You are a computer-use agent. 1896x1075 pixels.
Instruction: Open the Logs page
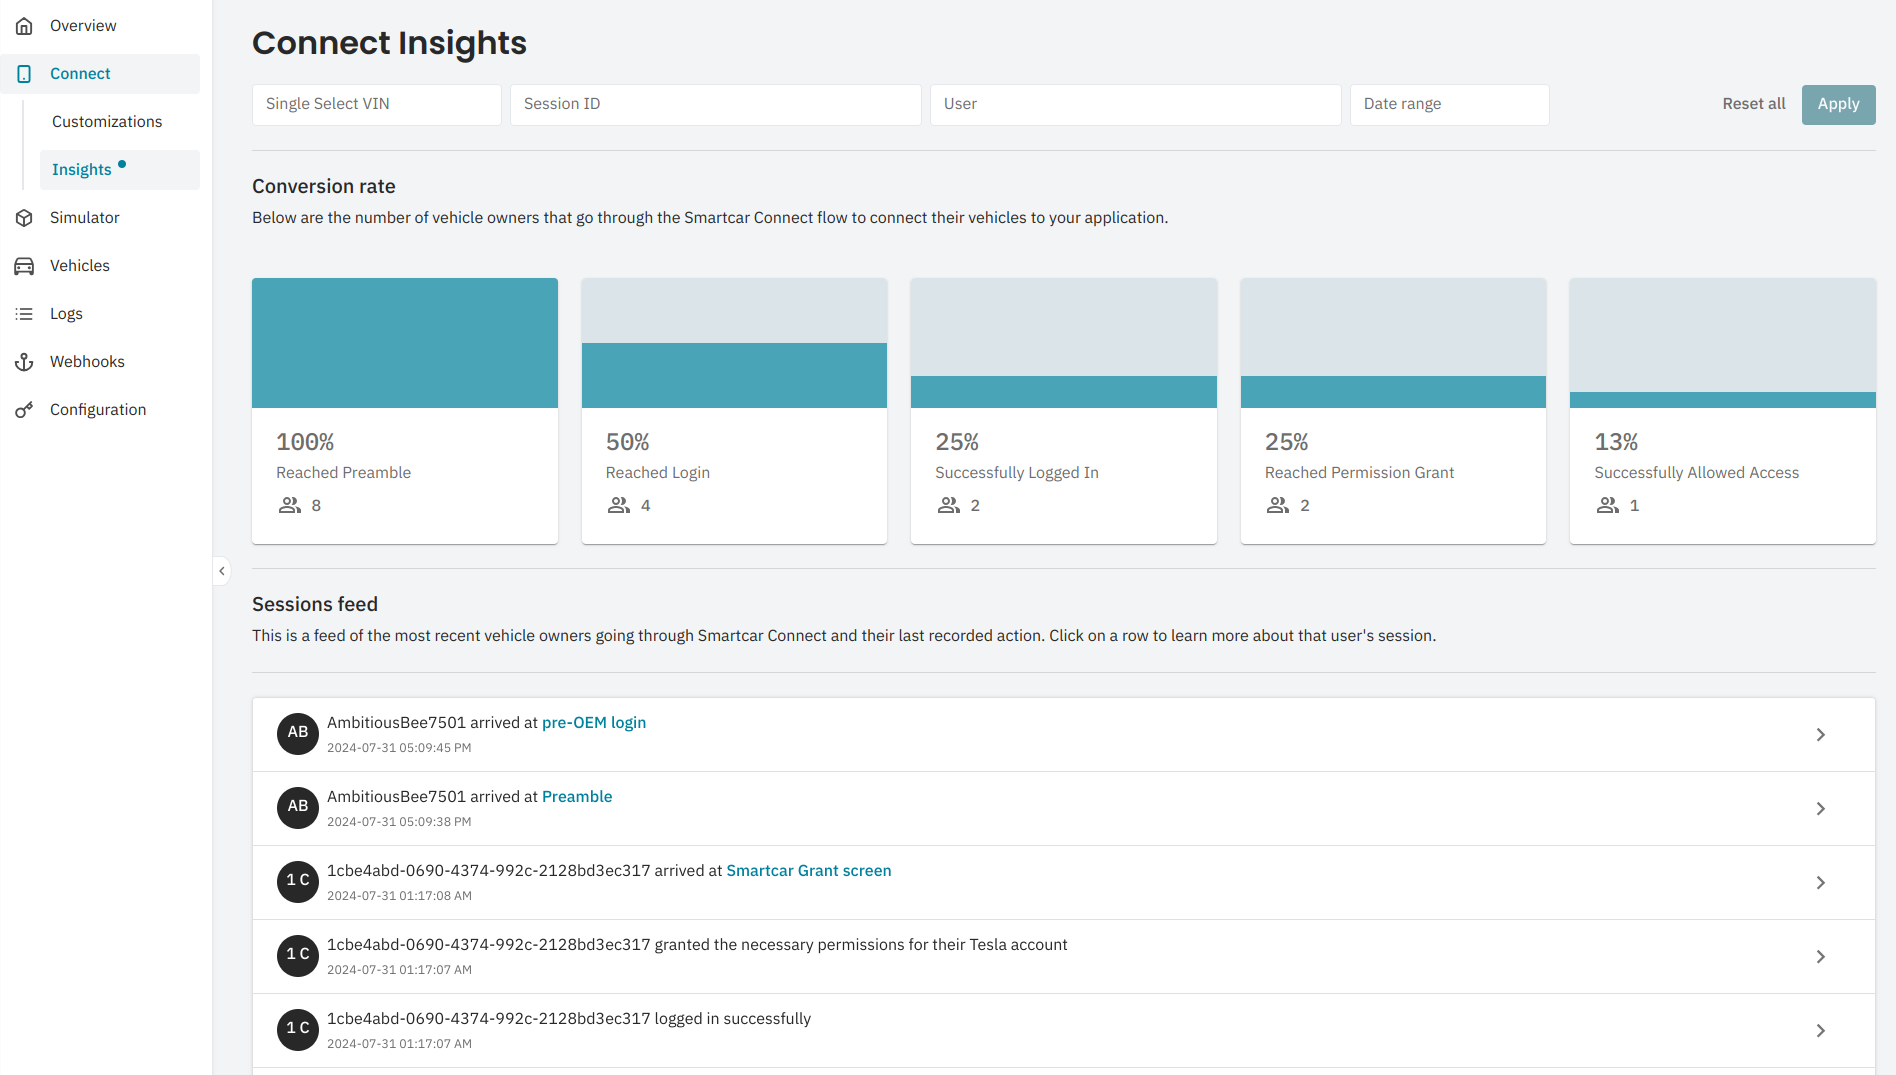tap(100, 314)
